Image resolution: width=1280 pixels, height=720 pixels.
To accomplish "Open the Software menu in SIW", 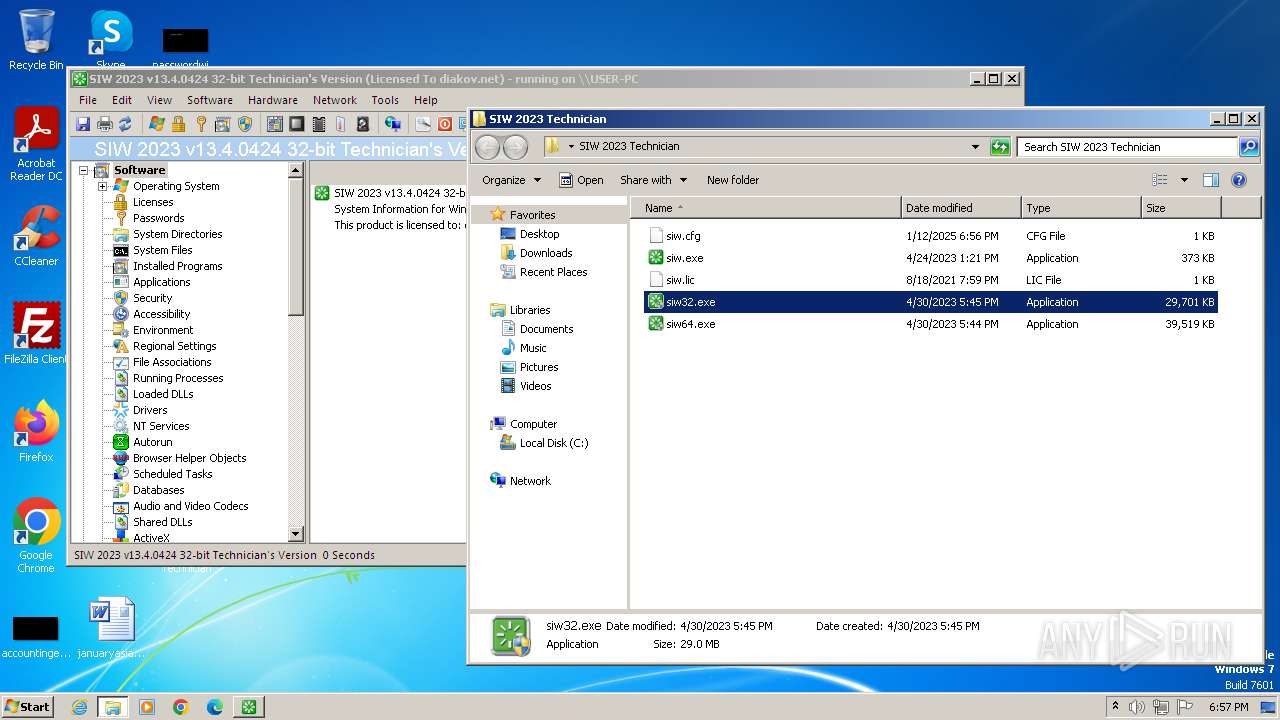I will point(210,100).
